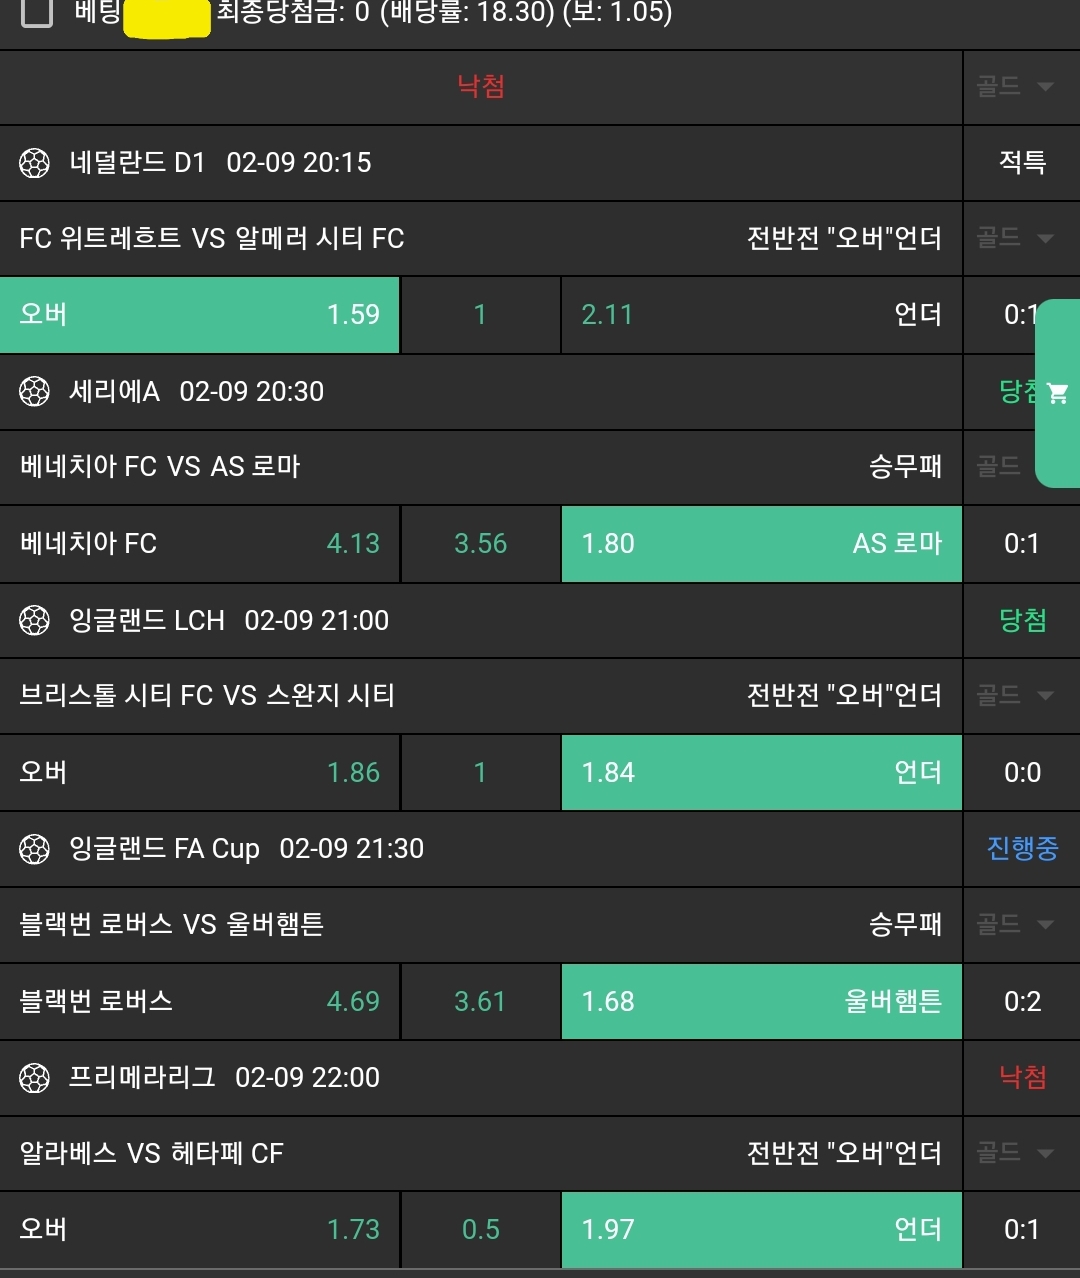Click the soccer ball icon beside 잉글랜드 FA Cup
This screenshot has width=1080, height=1278.
point(35,850)
